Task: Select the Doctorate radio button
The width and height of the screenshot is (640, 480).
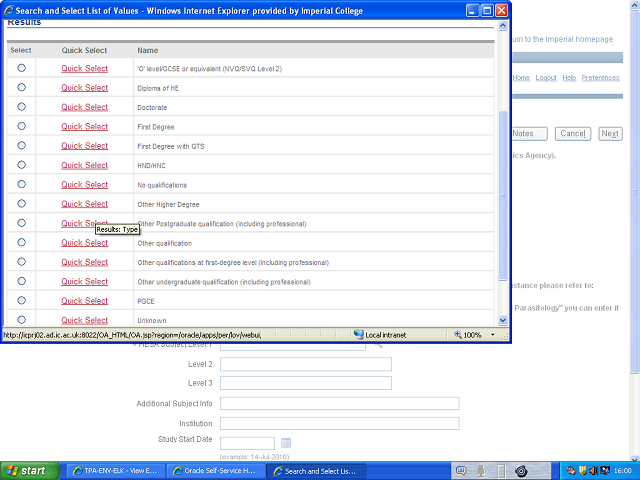Action: [x=22, y=107]
